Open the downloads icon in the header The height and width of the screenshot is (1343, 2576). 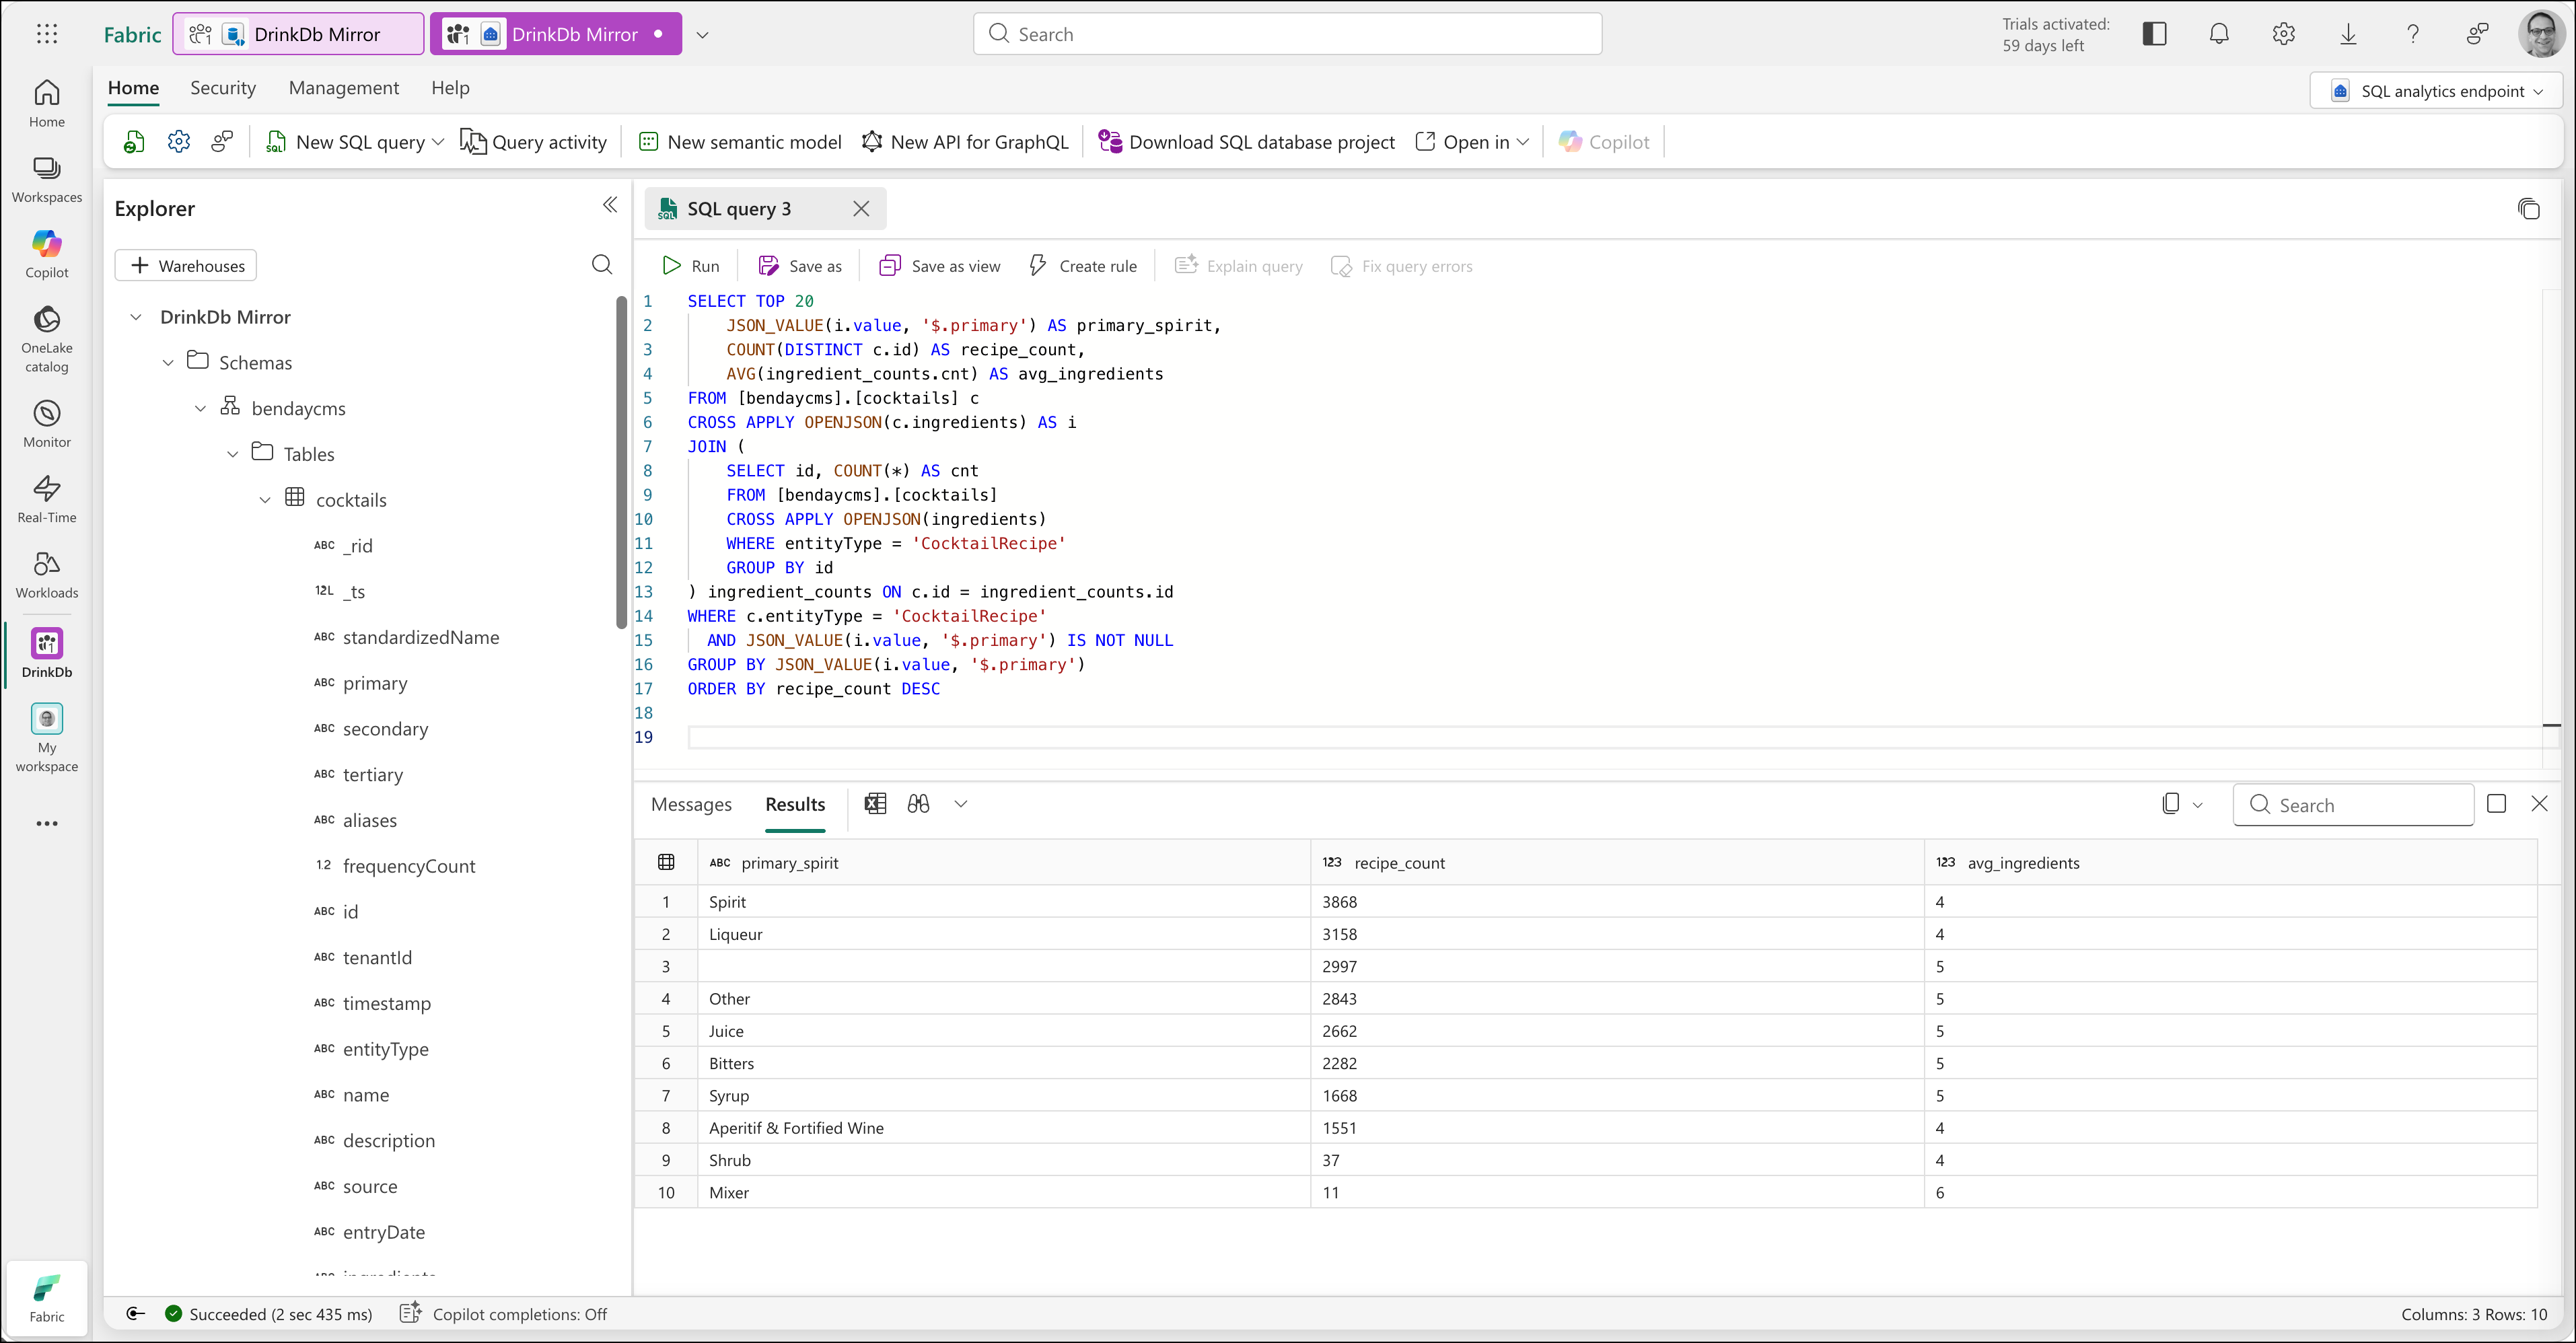(x=2348, y=34)
